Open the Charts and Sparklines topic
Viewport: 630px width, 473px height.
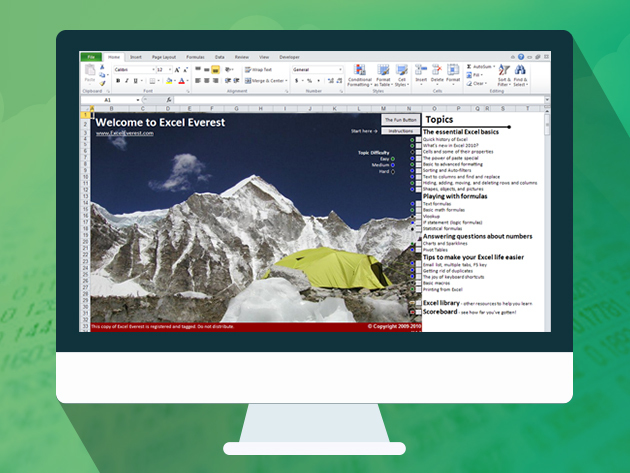tap(445, 244)
